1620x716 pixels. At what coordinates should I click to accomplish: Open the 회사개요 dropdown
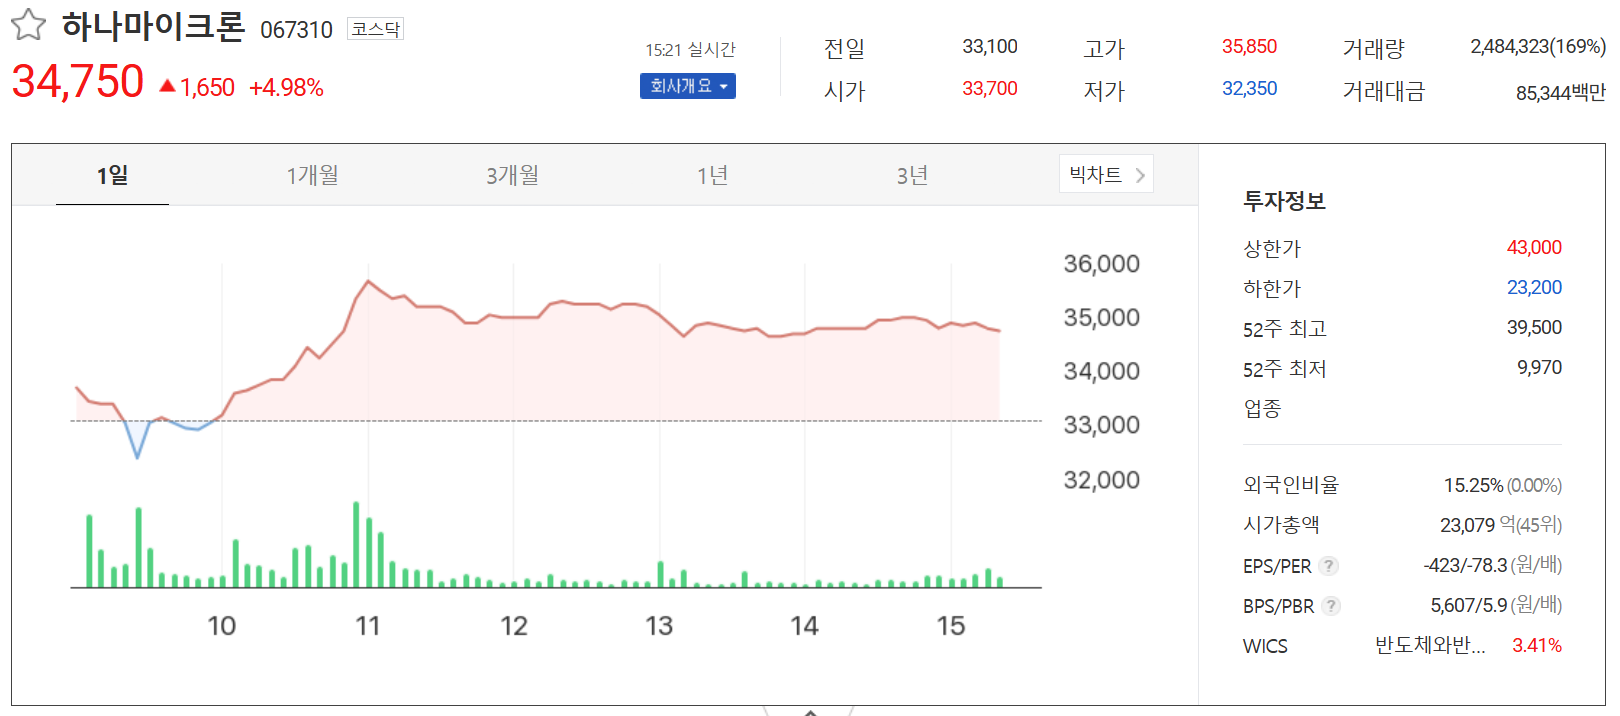(x=688, y=86)
